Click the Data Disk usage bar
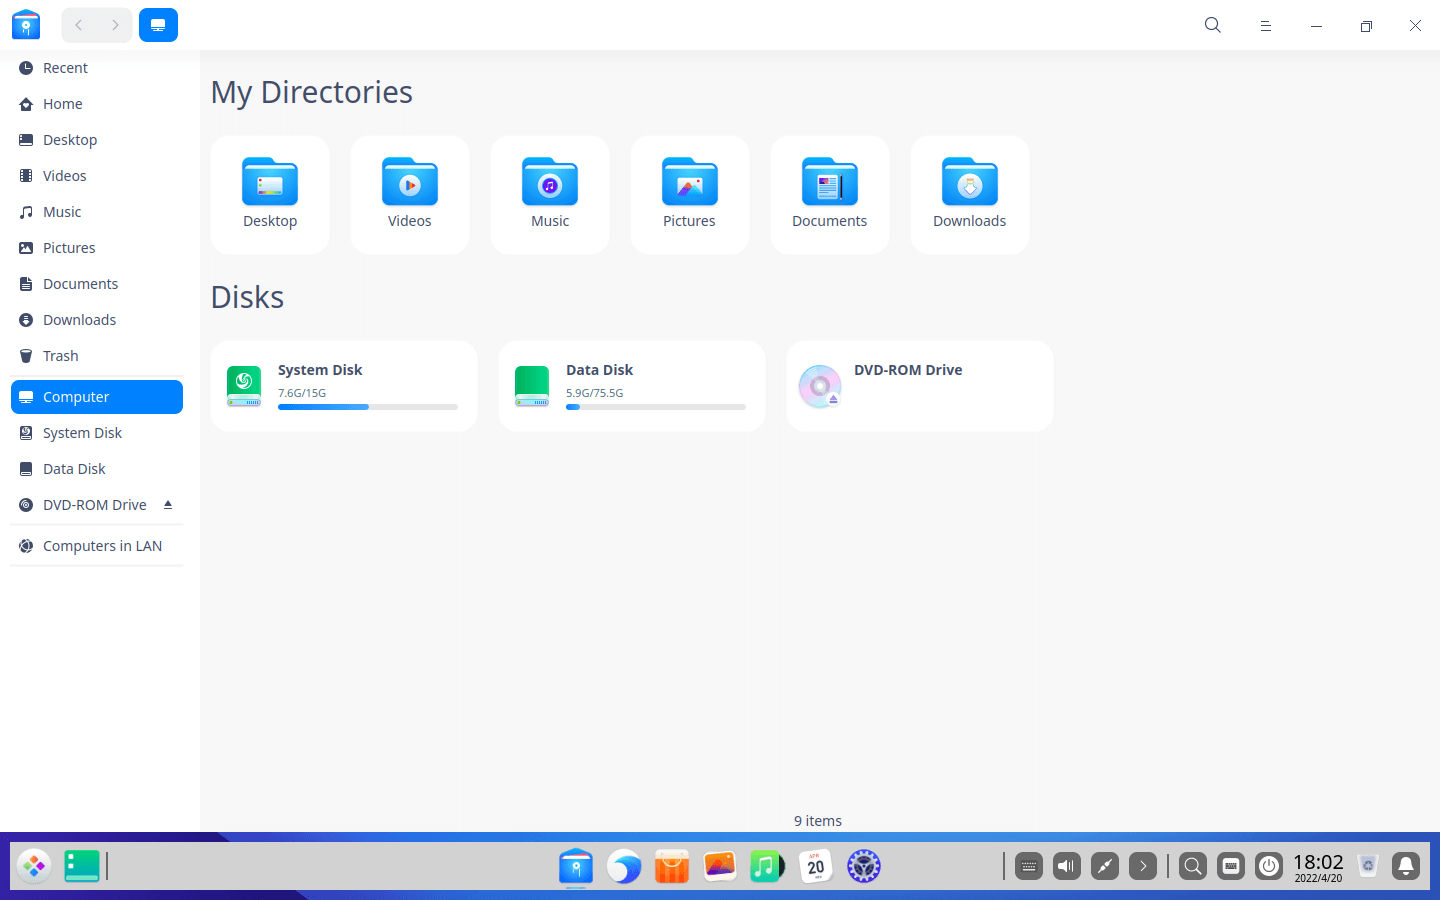The image size is (1440, 900). click(x=655, y=407)
